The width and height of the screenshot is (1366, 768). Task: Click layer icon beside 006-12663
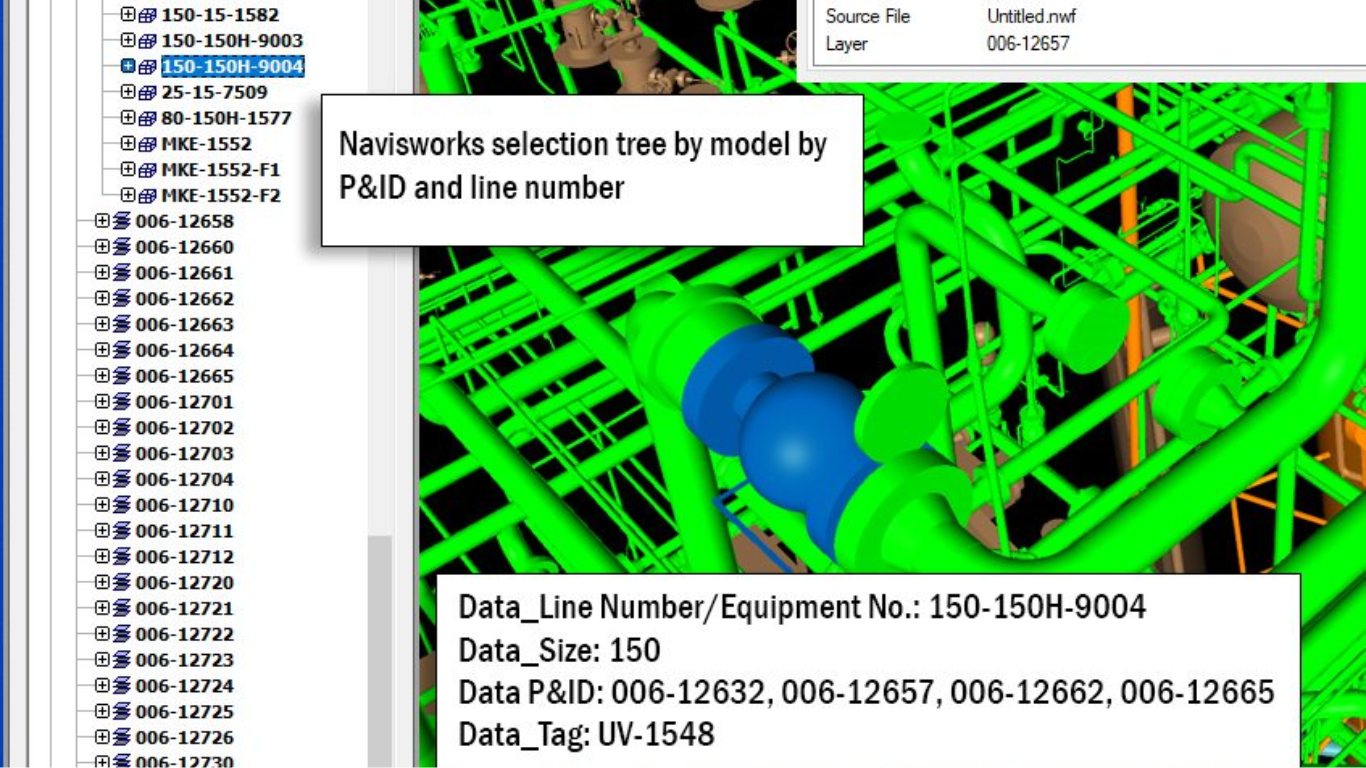[x=122, y=325]
